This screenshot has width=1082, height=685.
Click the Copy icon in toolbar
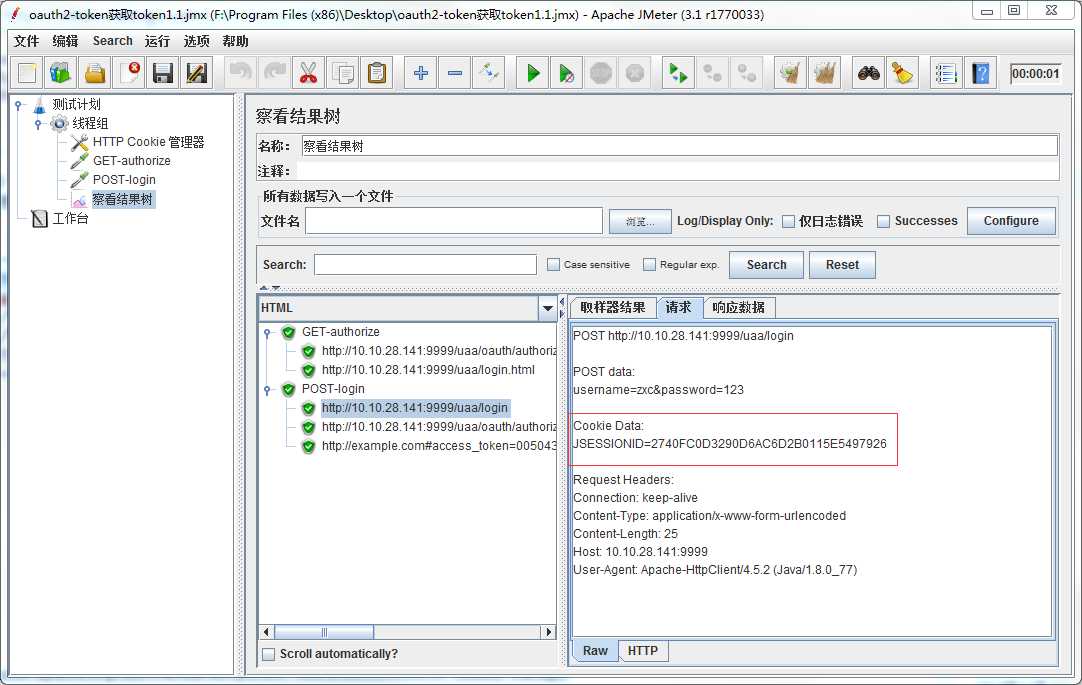click(x=343, y=72)
